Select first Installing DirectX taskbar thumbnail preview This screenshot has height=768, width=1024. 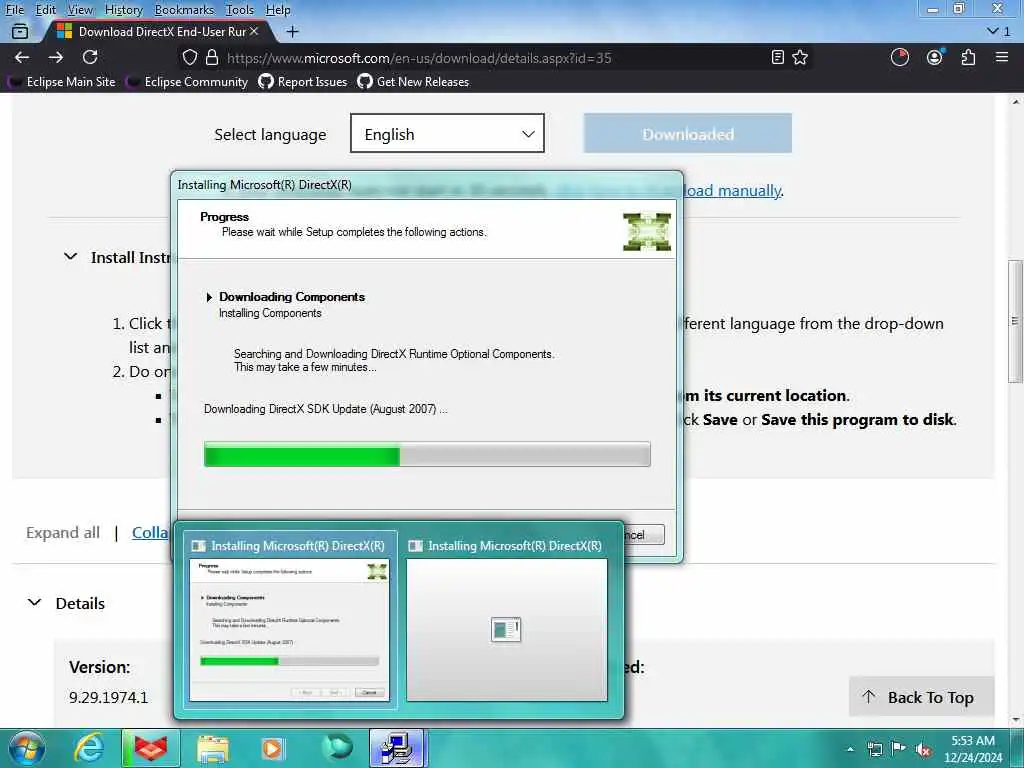[x=289, y=618]
